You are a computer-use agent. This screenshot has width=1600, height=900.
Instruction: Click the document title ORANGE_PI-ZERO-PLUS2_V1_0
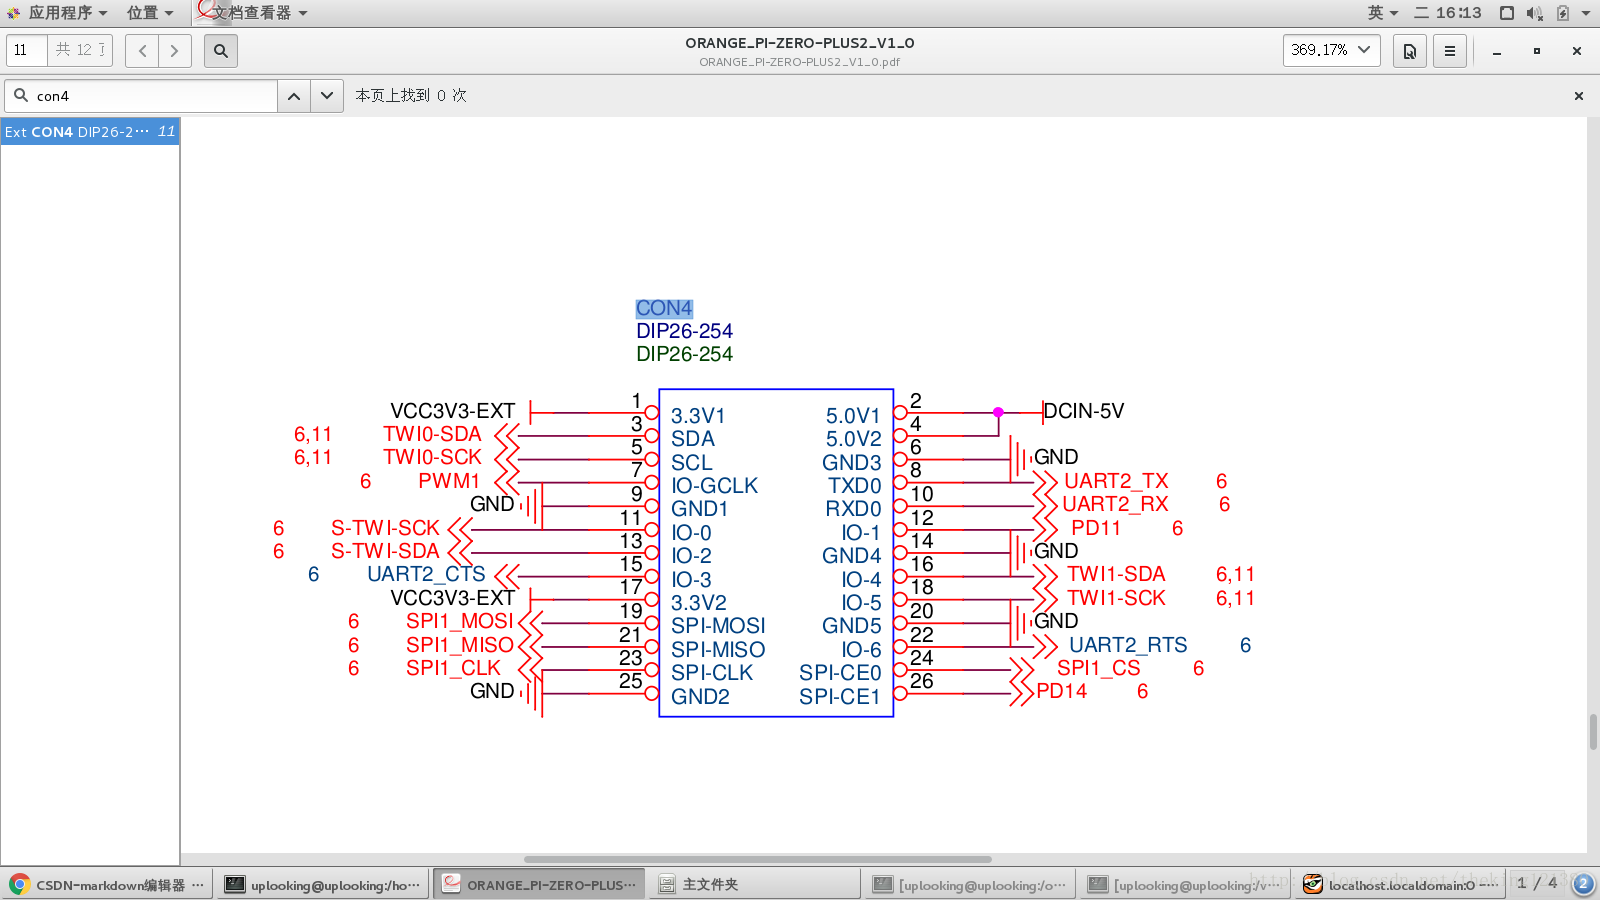[800, 43]
